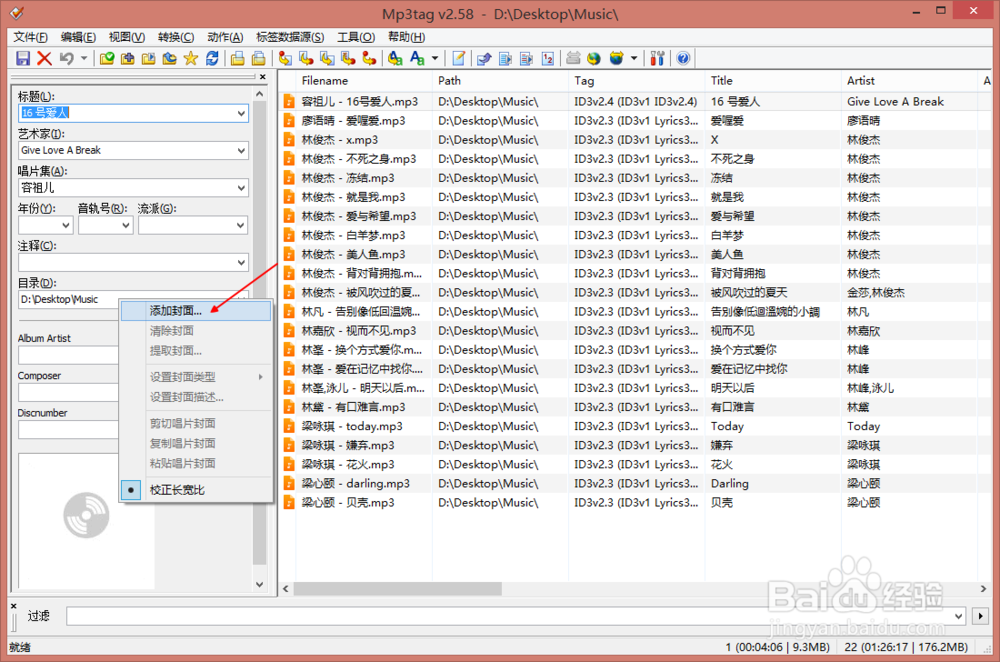Image resolution: width=1000 pixels, height=662 pixels.
Task: Click the filter apply arrow button
Action: click(x=980, y=616)
